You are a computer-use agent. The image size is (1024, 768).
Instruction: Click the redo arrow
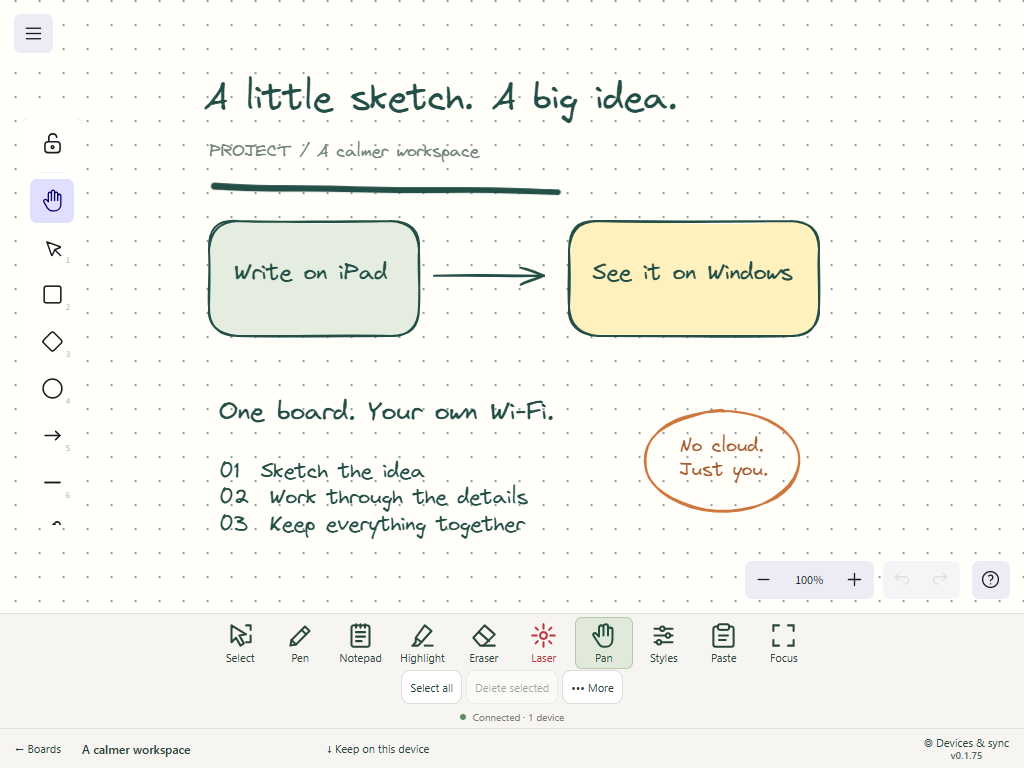pyautogui.click(x=940, y=580)
